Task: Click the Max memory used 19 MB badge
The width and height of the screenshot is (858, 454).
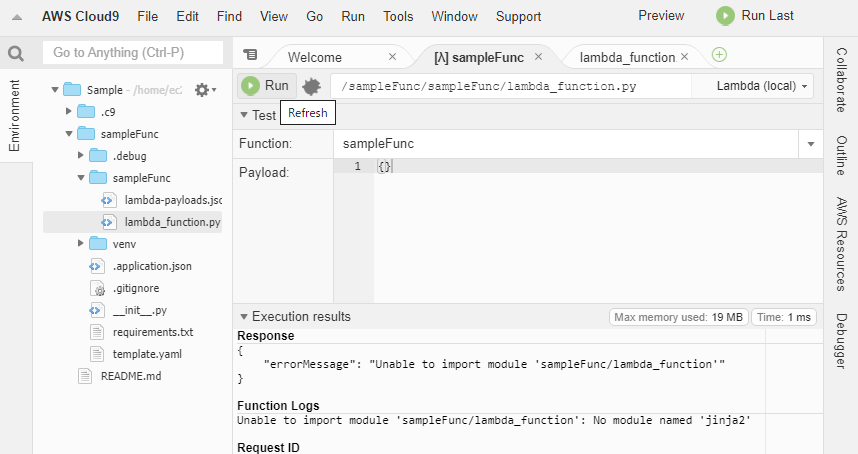Action: [679, 317]
